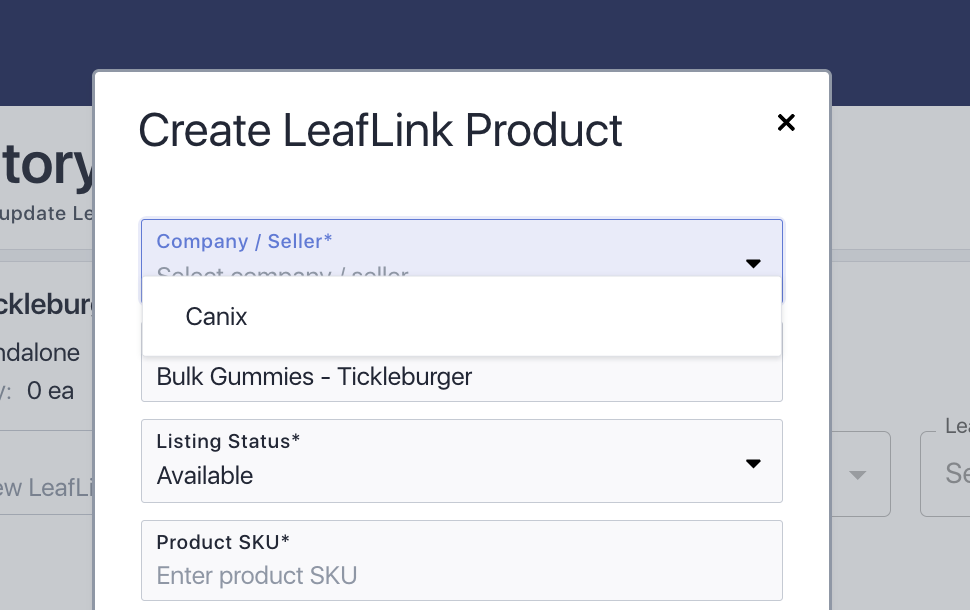Click the Company / Seller field label
This screenshot has height=610, width=970.
[244, 241]
